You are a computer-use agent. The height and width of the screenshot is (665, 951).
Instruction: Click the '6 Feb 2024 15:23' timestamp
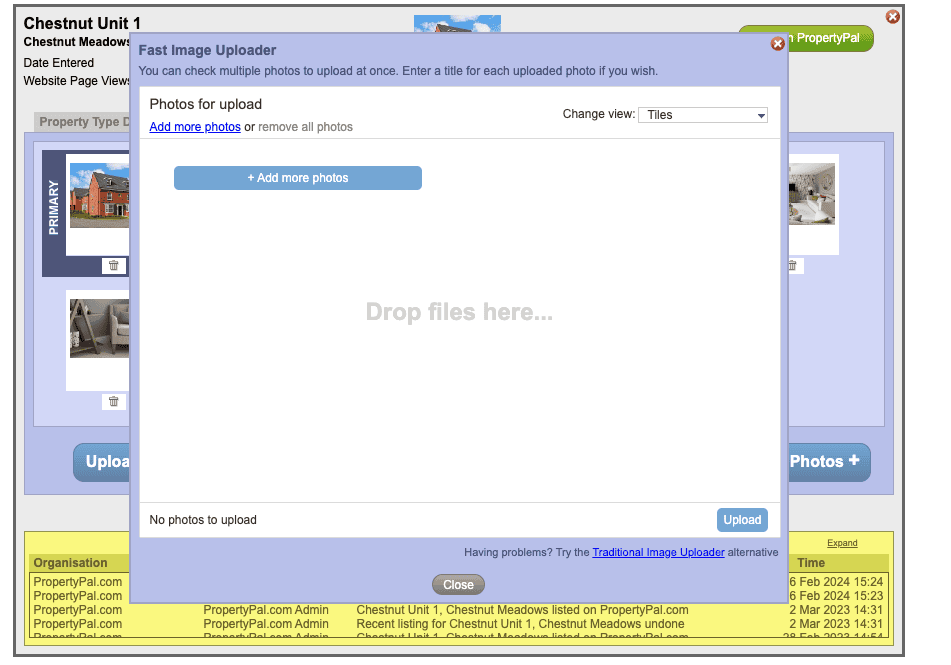[836, 596]
